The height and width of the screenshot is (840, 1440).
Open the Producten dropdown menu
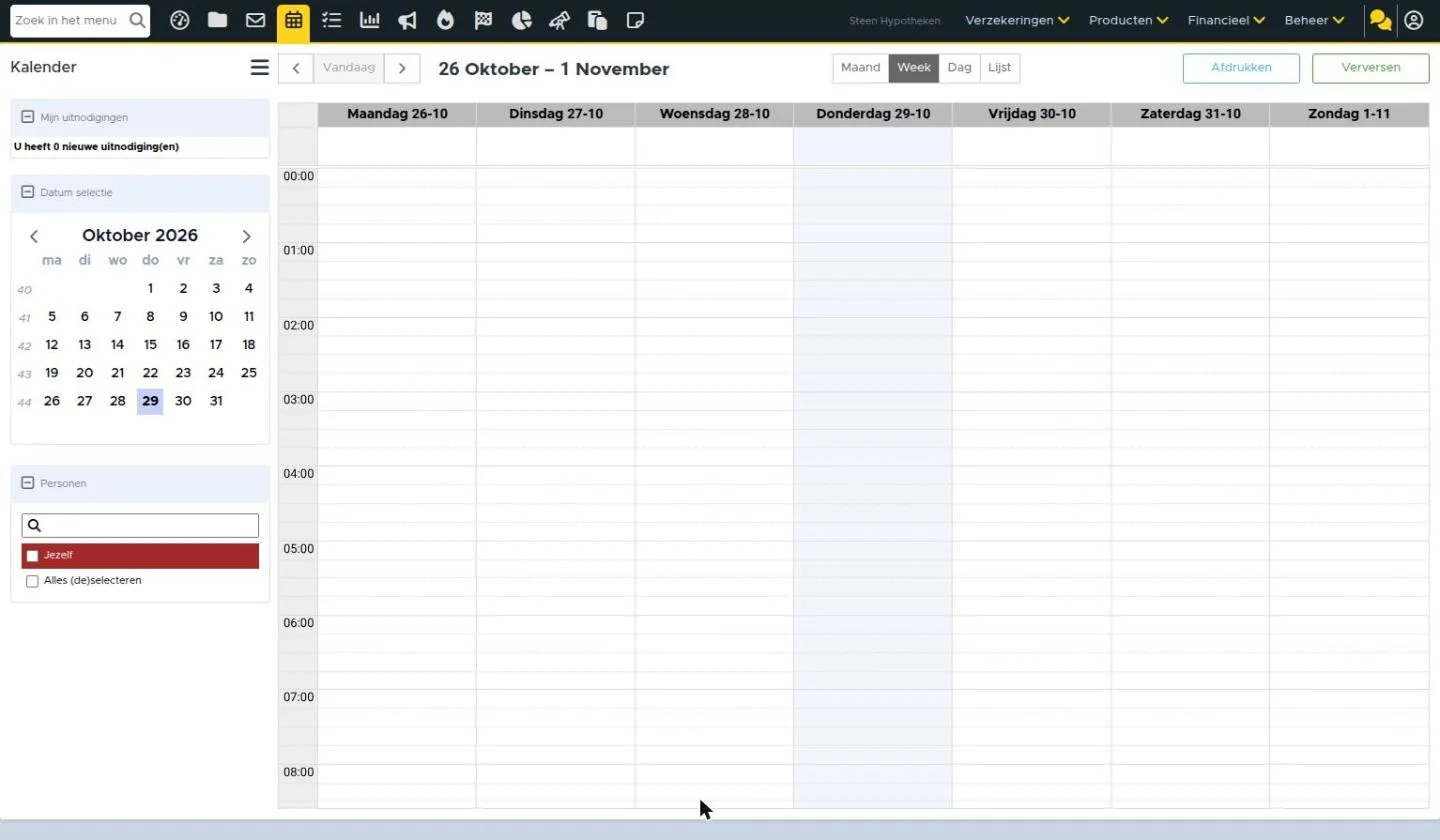(x=1128, y=20)
